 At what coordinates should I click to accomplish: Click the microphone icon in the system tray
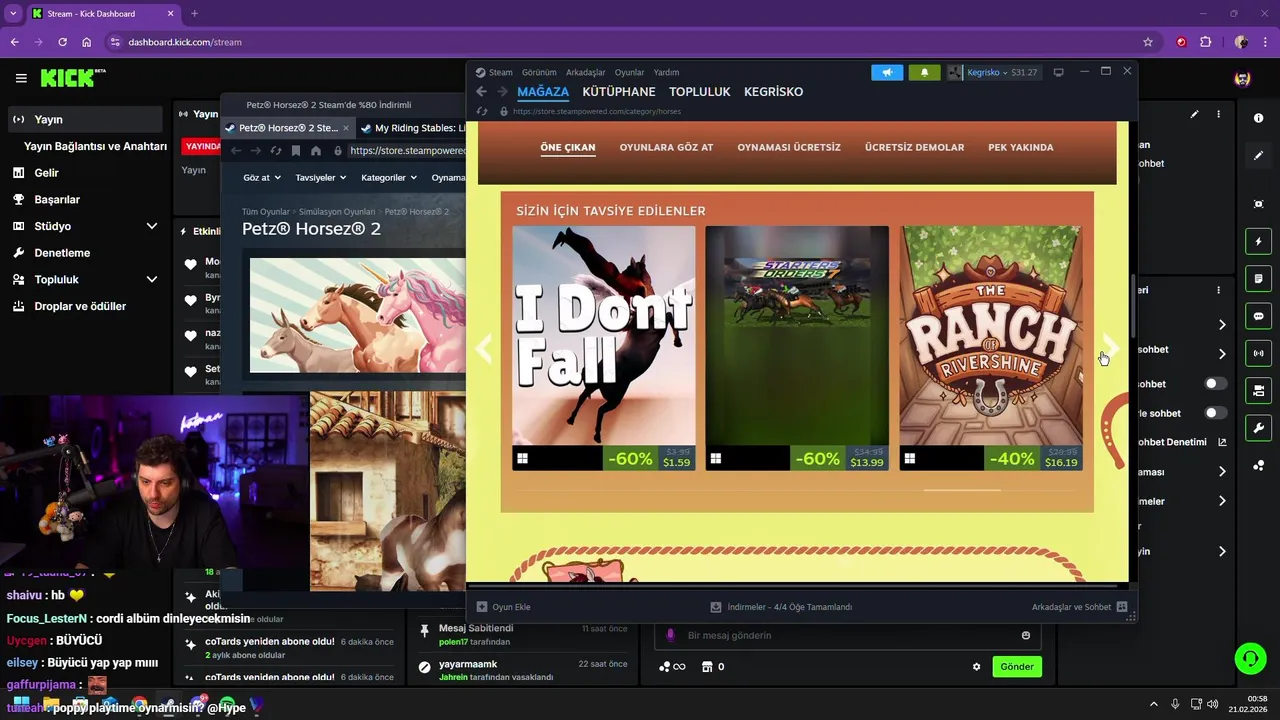[x=1175, y=704]
